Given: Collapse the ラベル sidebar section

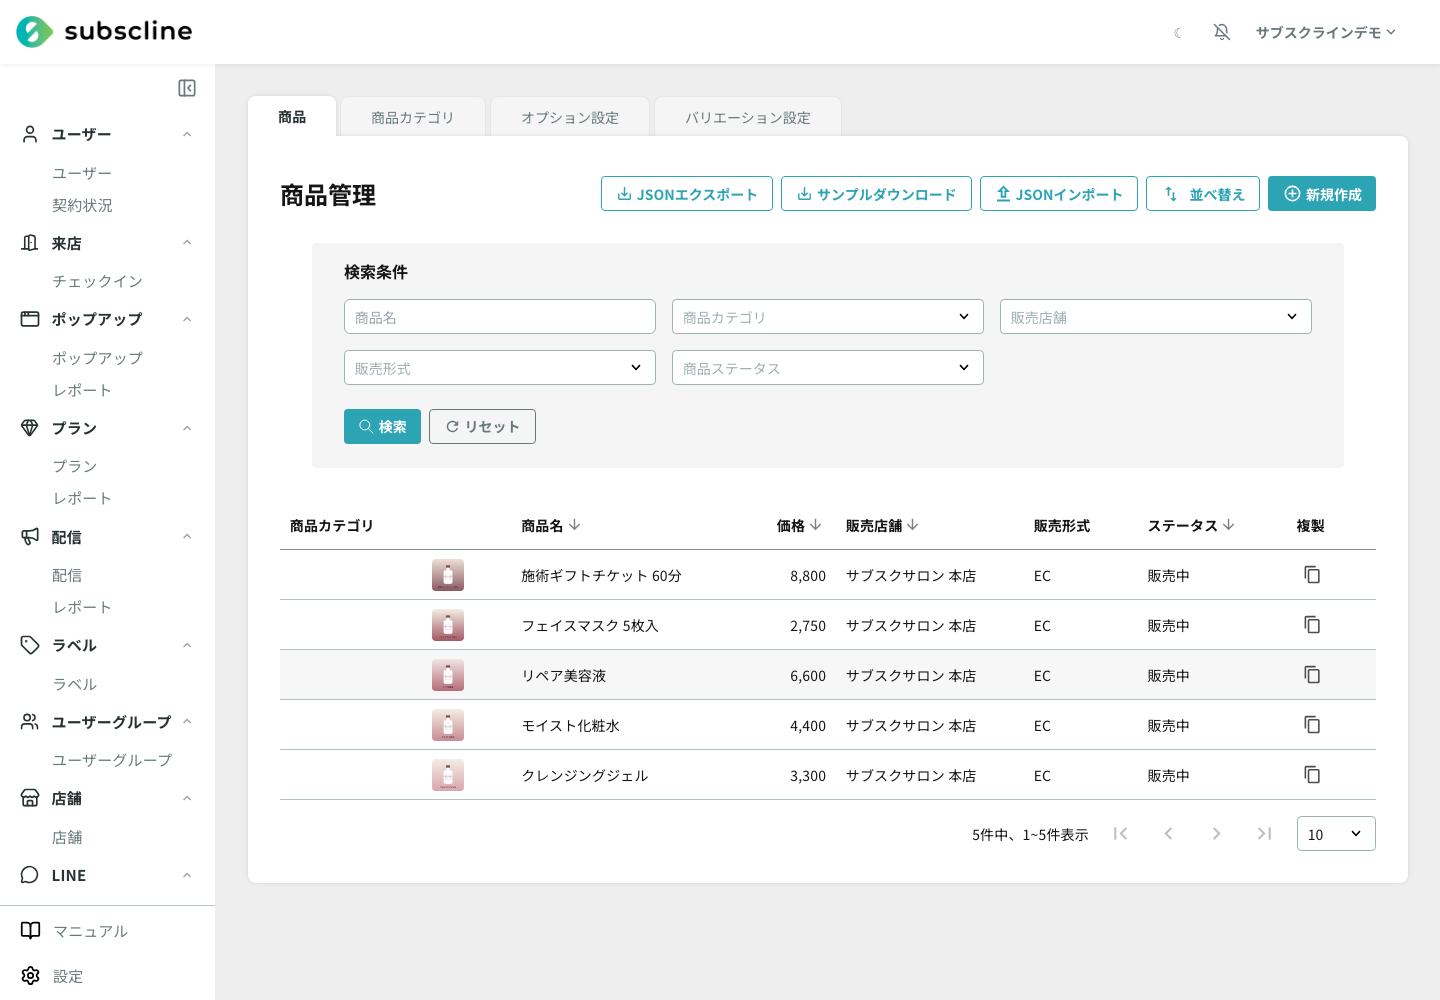Looking at the screenshot, I should tap(187, 645).
